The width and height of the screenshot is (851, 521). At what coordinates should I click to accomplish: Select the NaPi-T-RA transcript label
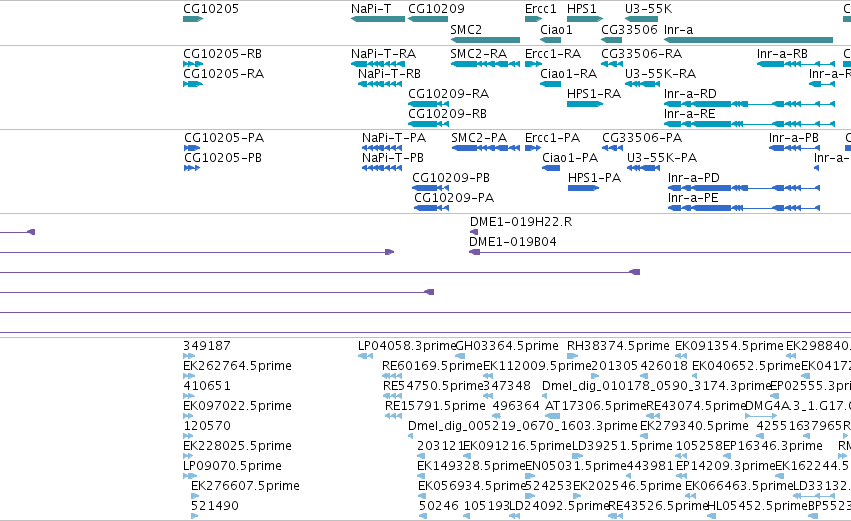383,54
